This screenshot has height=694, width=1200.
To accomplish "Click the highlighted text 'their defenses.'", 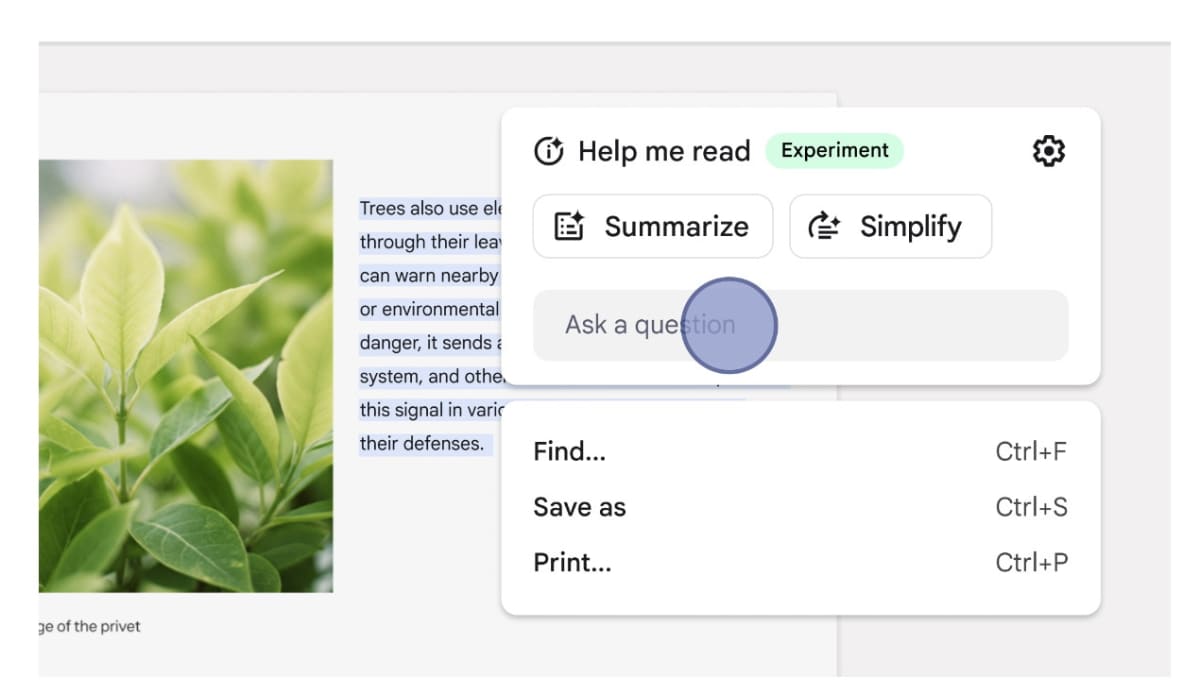I will coord(421,443).
